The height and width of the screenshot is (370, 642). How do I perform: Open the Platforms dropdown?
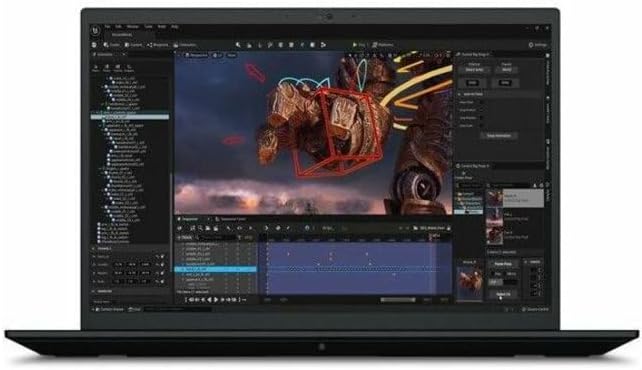coord(383,45)
